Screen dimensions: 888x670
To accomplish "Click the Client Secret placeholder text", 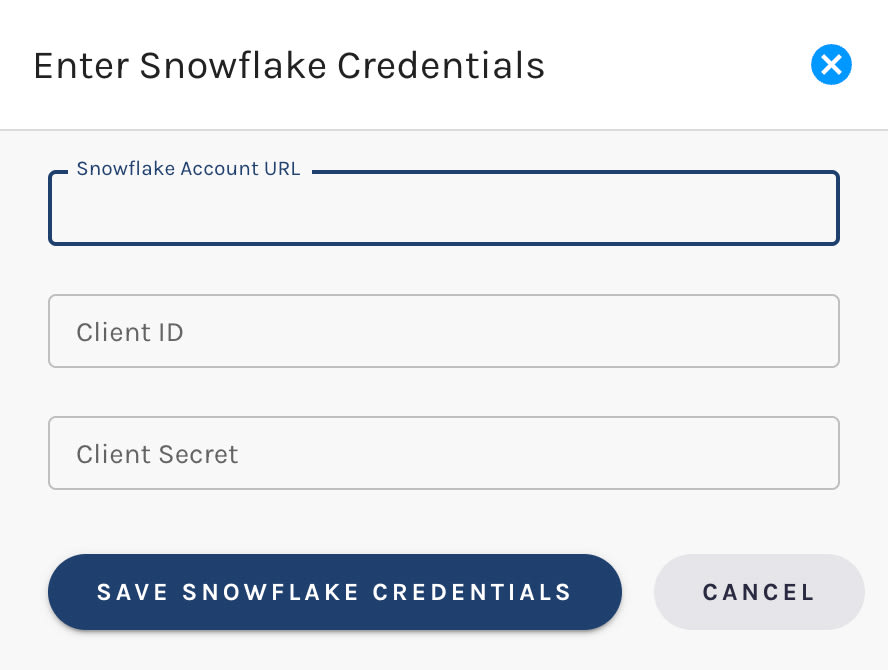I will pyautogui.click(x=157, y=454).
